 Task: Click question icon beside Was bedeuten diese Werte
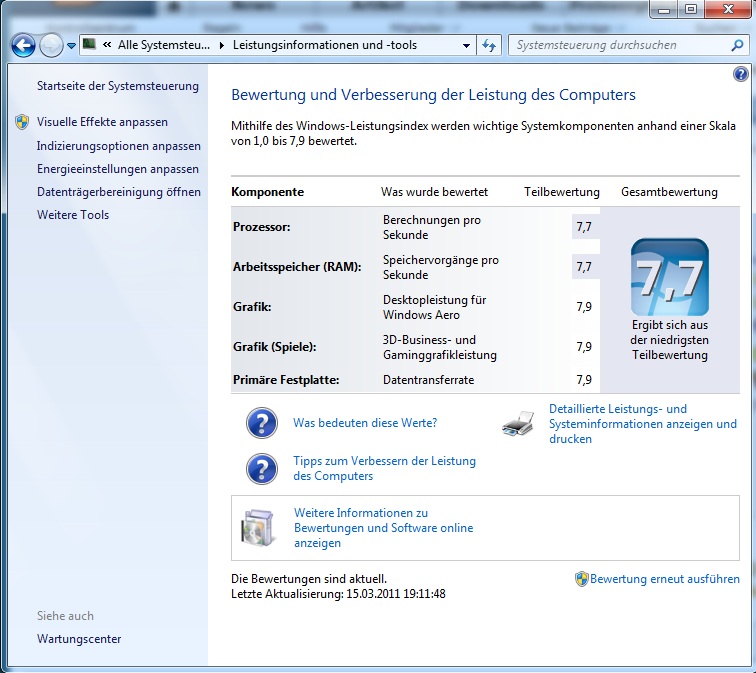(262, 423)
